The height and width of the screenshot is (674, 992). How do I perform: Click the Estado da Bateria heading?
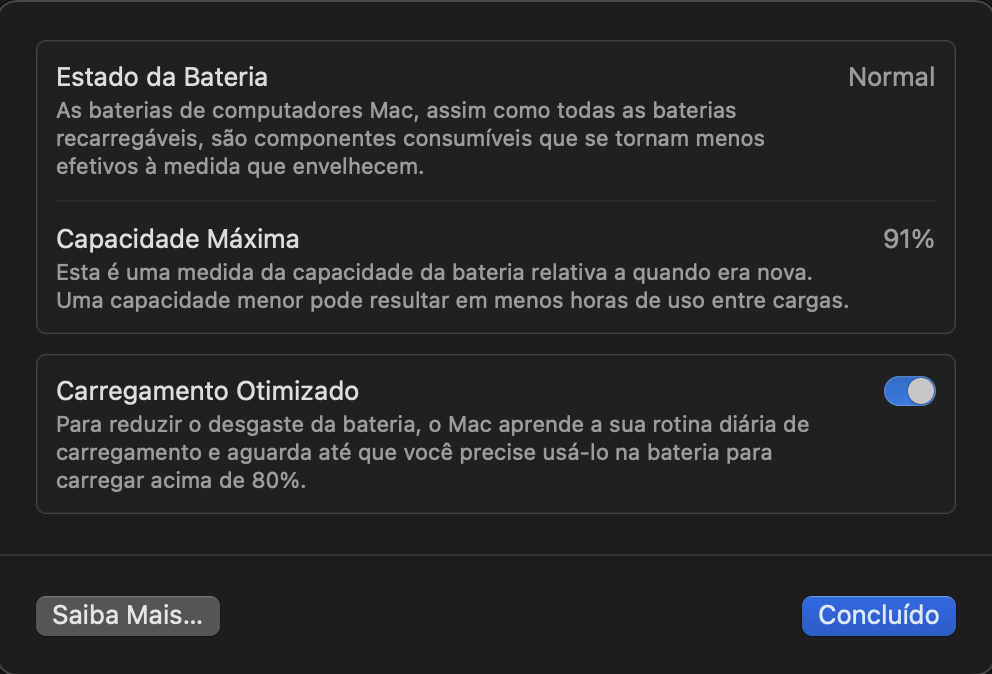point(162,77)
